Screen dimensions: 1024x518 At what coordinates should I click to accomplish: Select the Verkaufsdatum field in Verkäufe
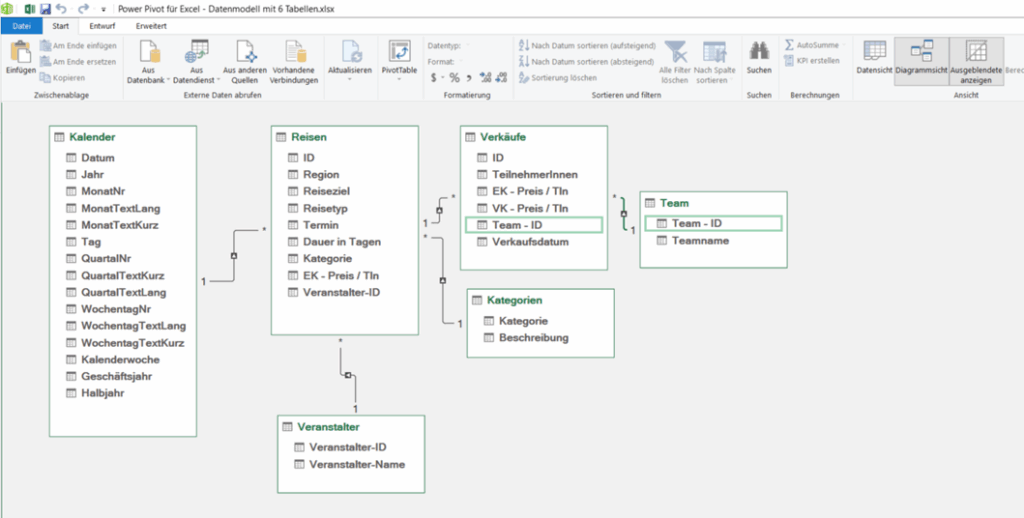click(530, 242)
